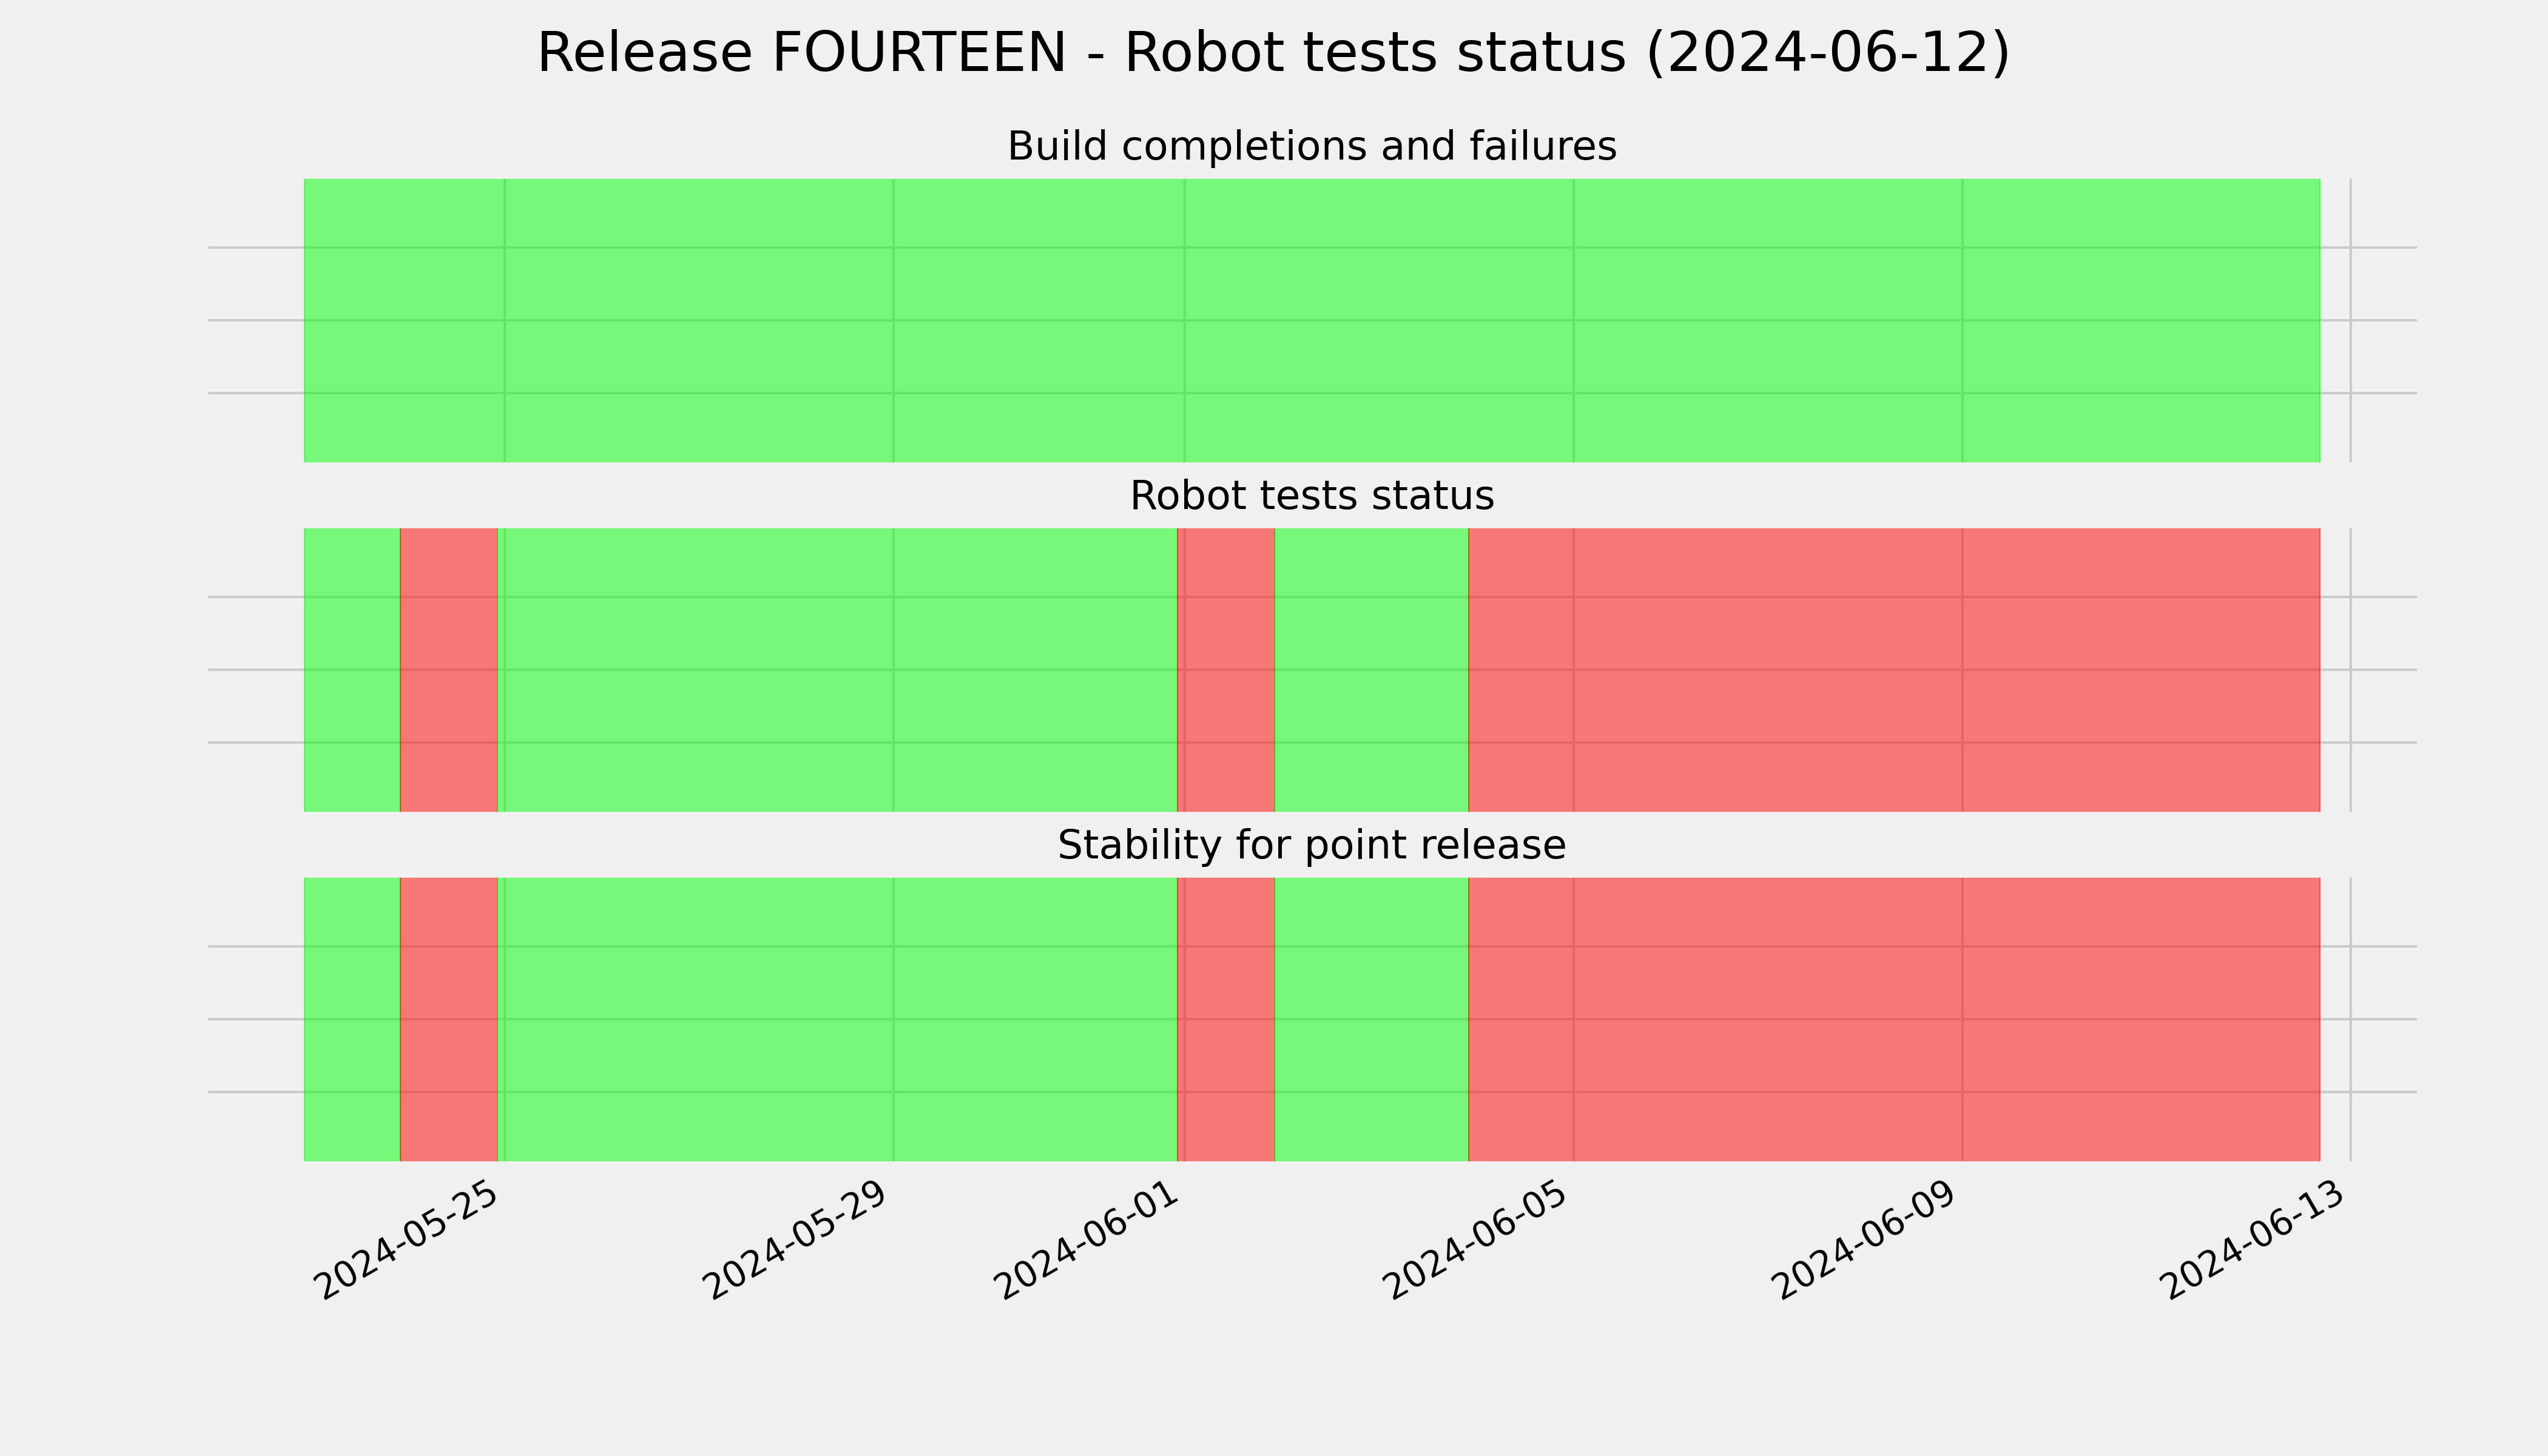This screenshot has width=2548, height=1456.
Task: Click the main chart title text
Action: point(1273,53)
